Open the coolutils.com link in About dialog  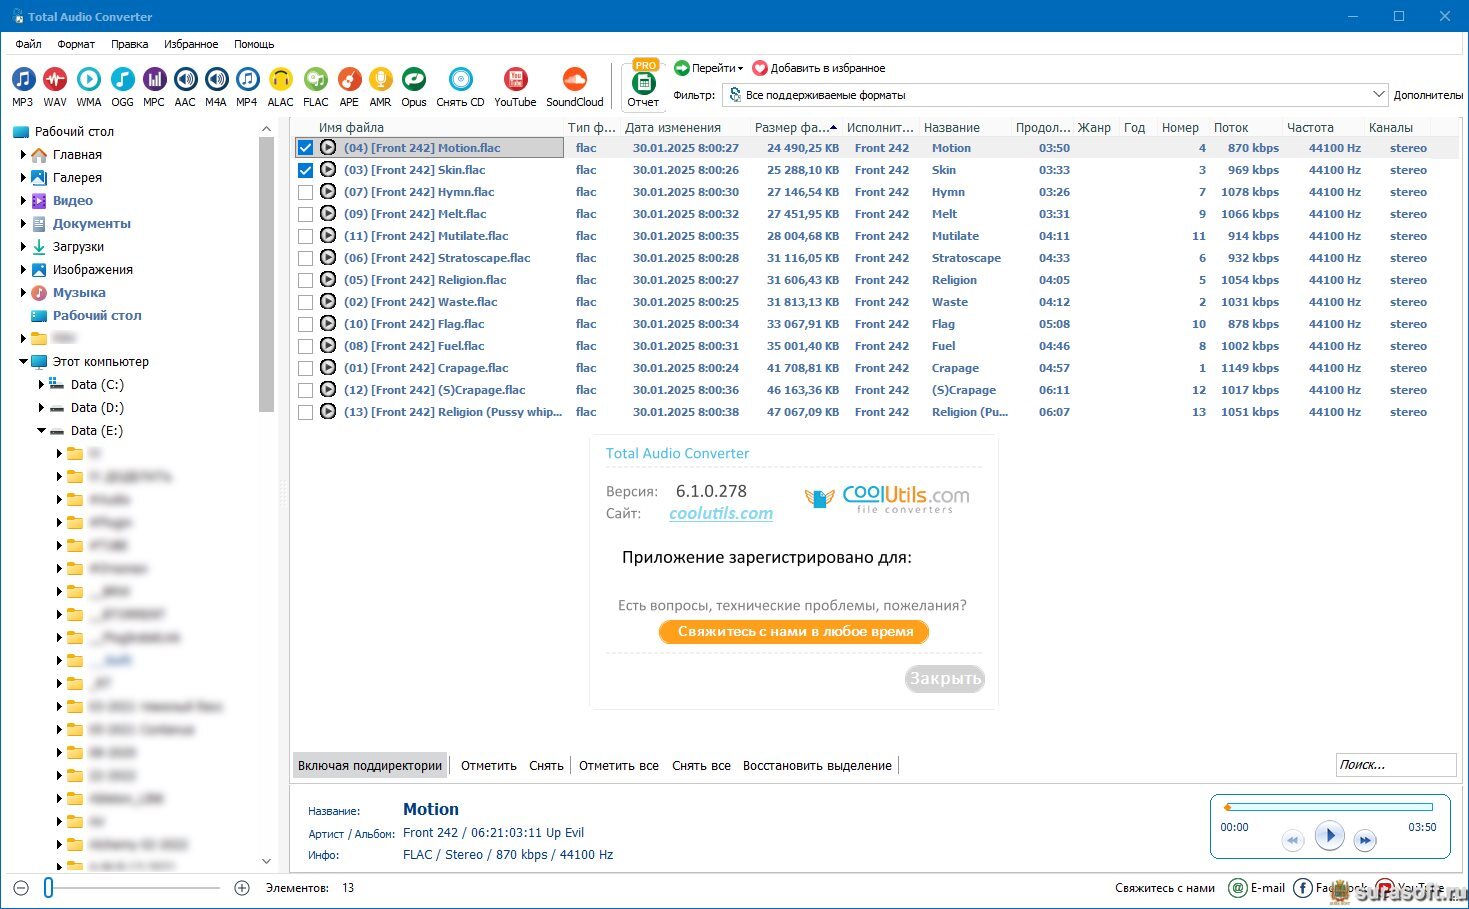point(721,513)
